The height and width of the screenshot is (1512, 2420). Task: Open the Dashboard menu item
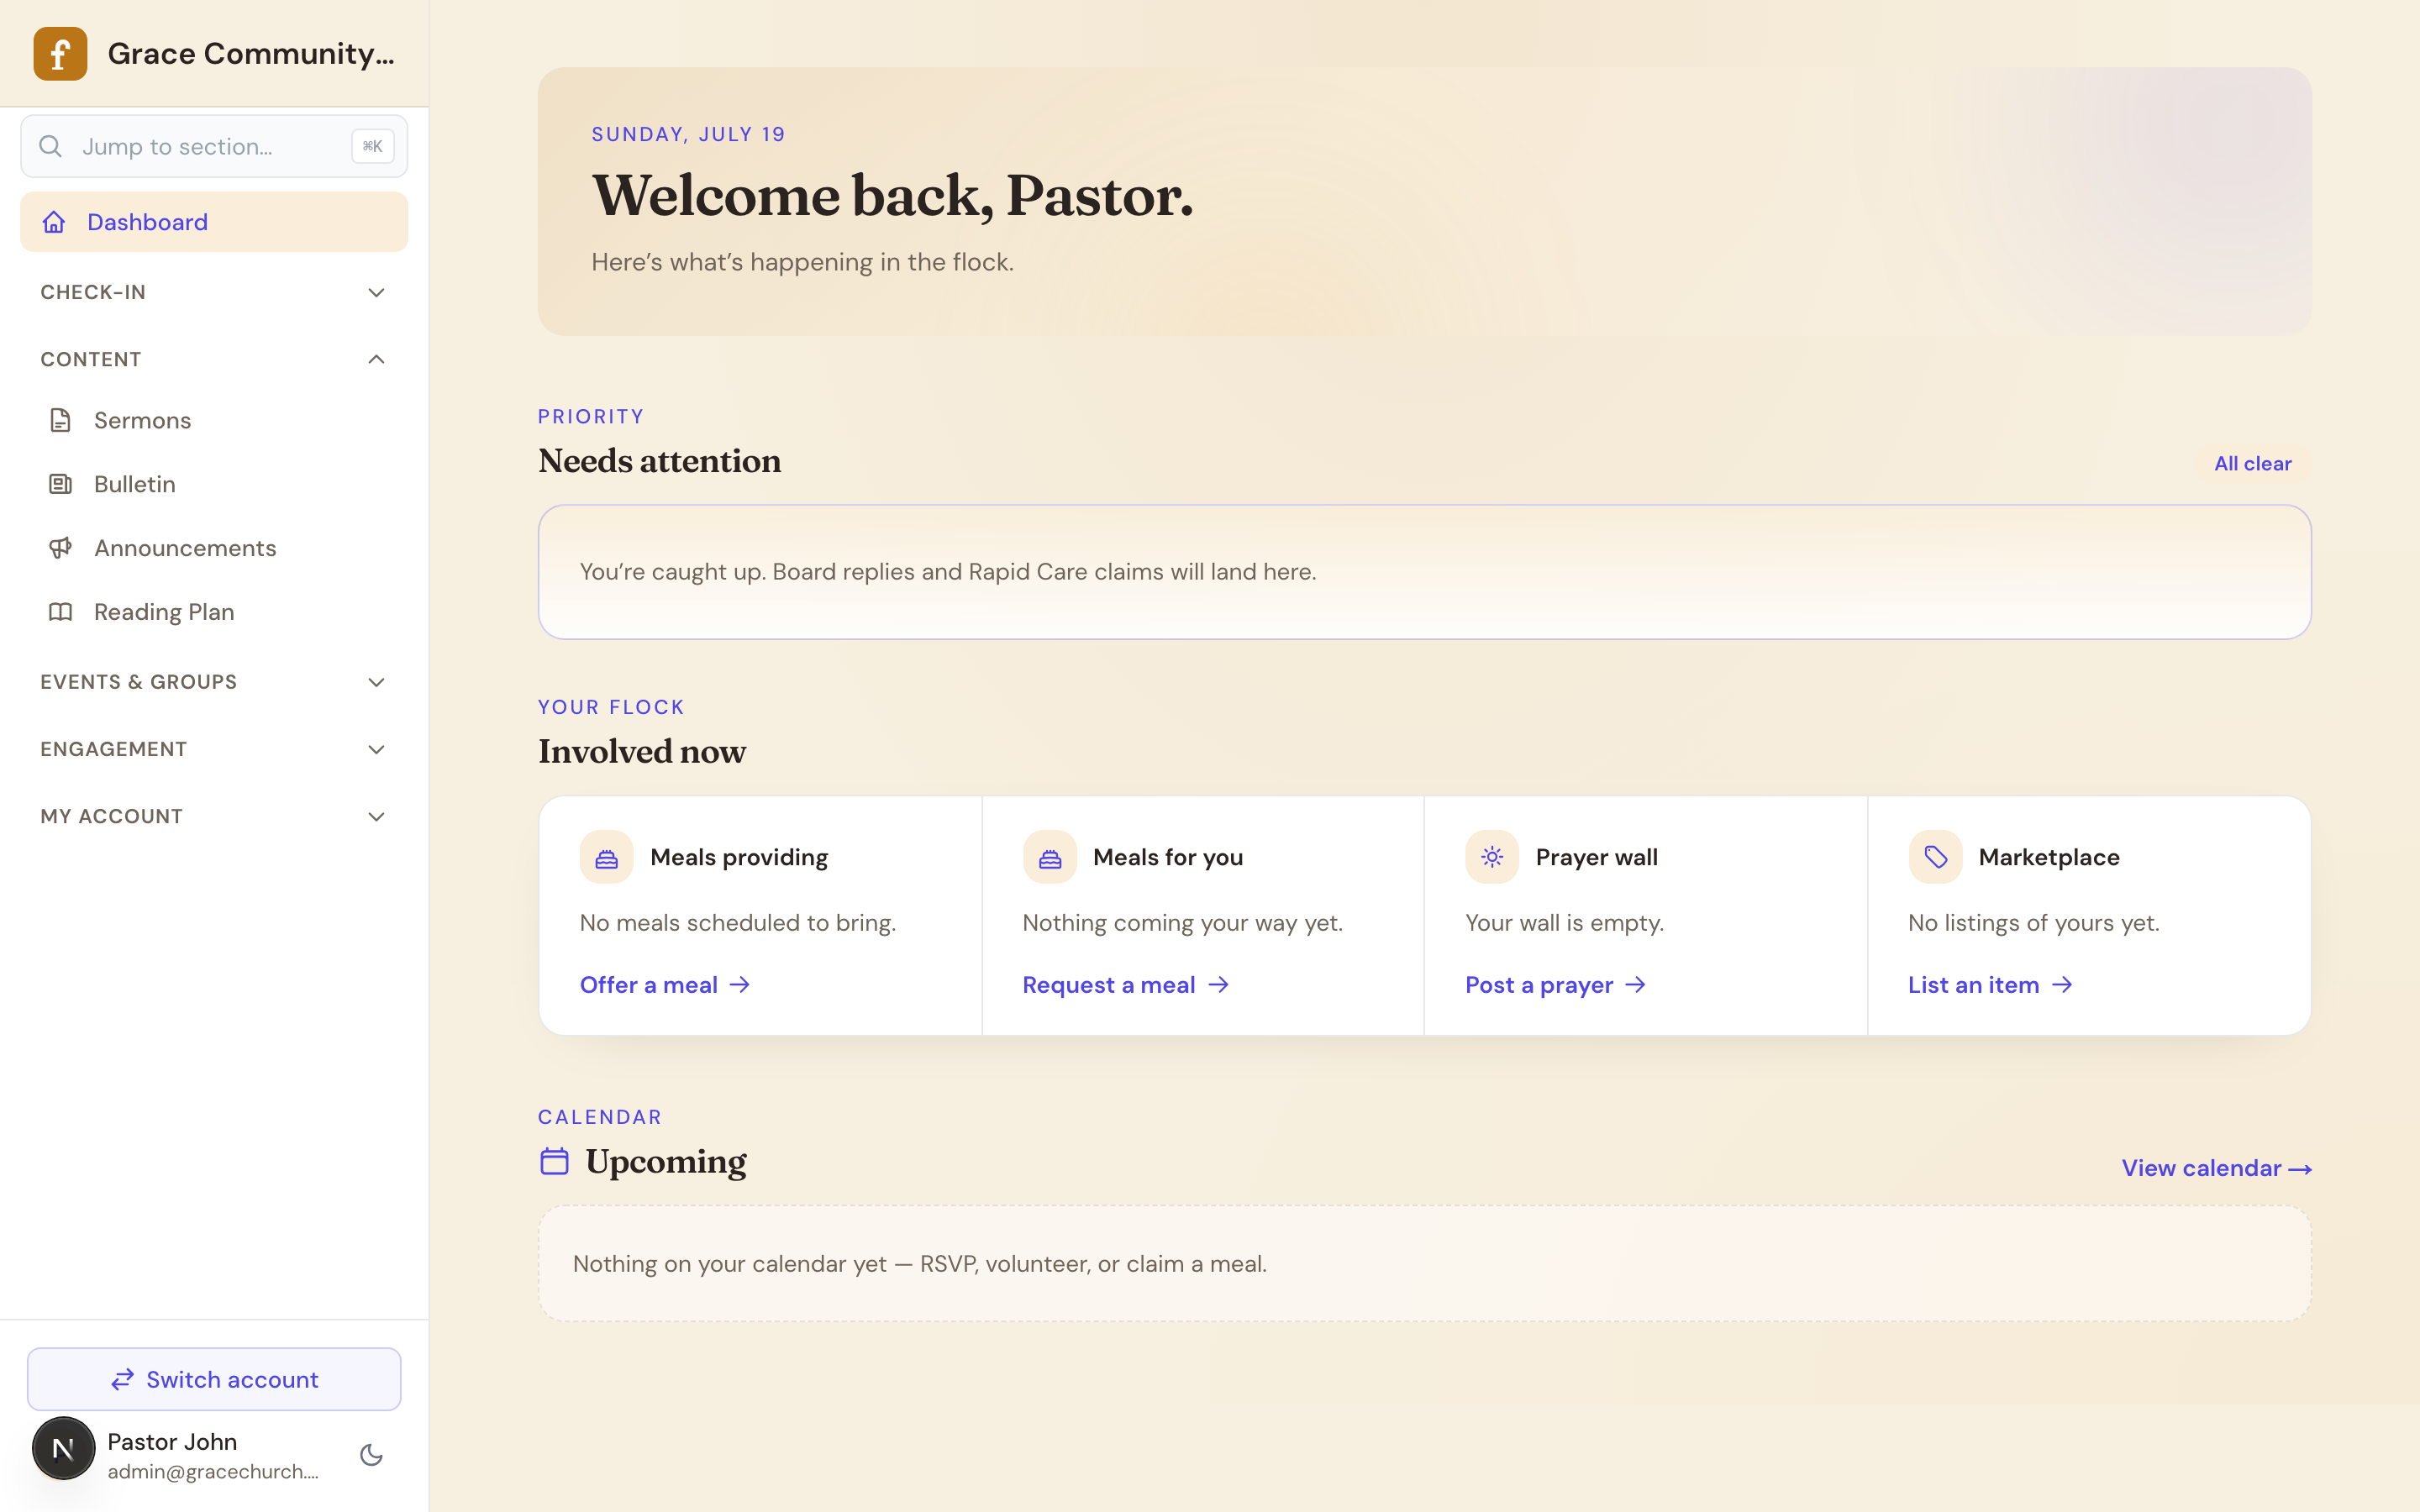214,222
